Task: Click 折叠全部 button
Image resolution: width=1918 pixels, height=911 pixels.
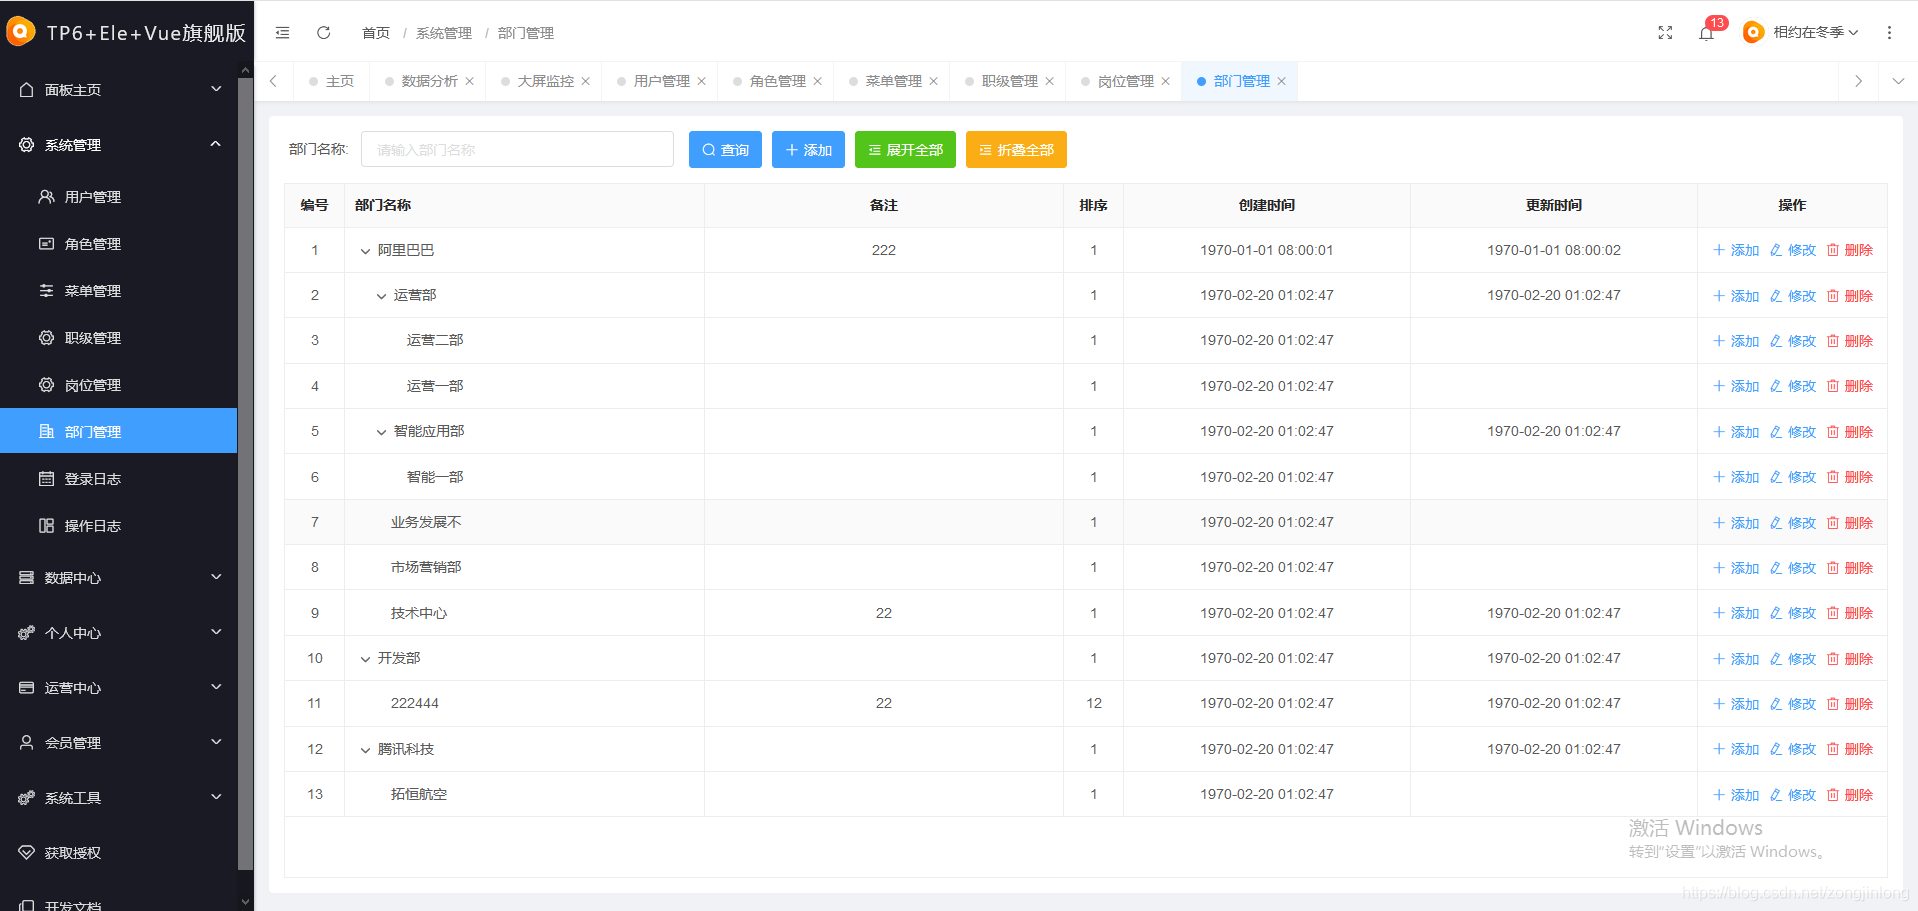Action: click(1016, 150)
